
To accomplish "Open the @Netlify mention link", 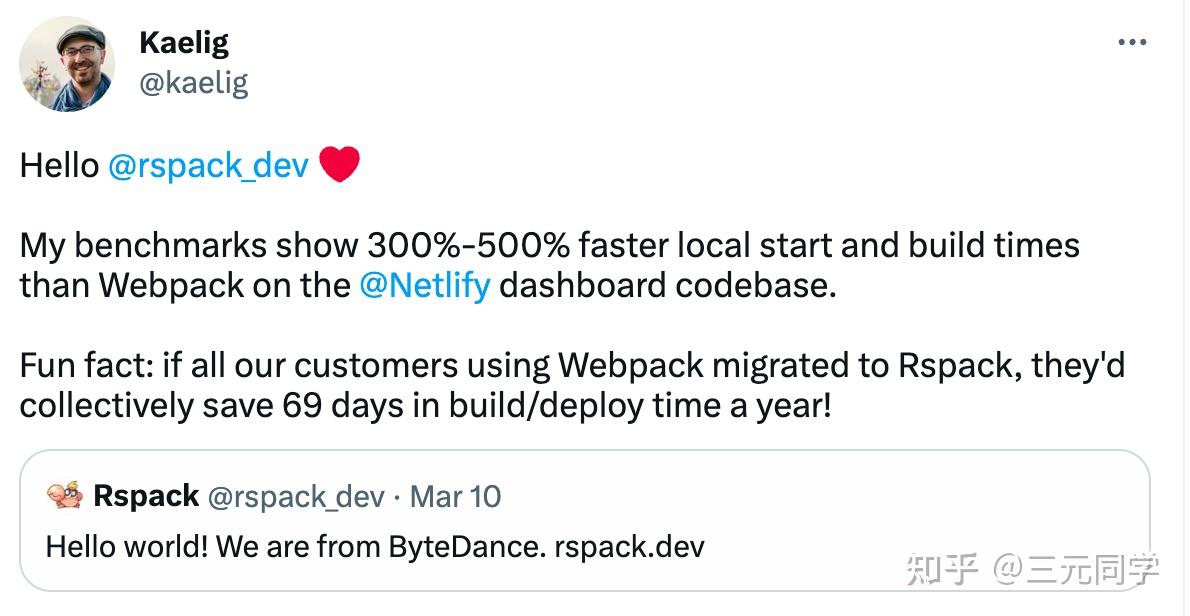I will point(427,287).
